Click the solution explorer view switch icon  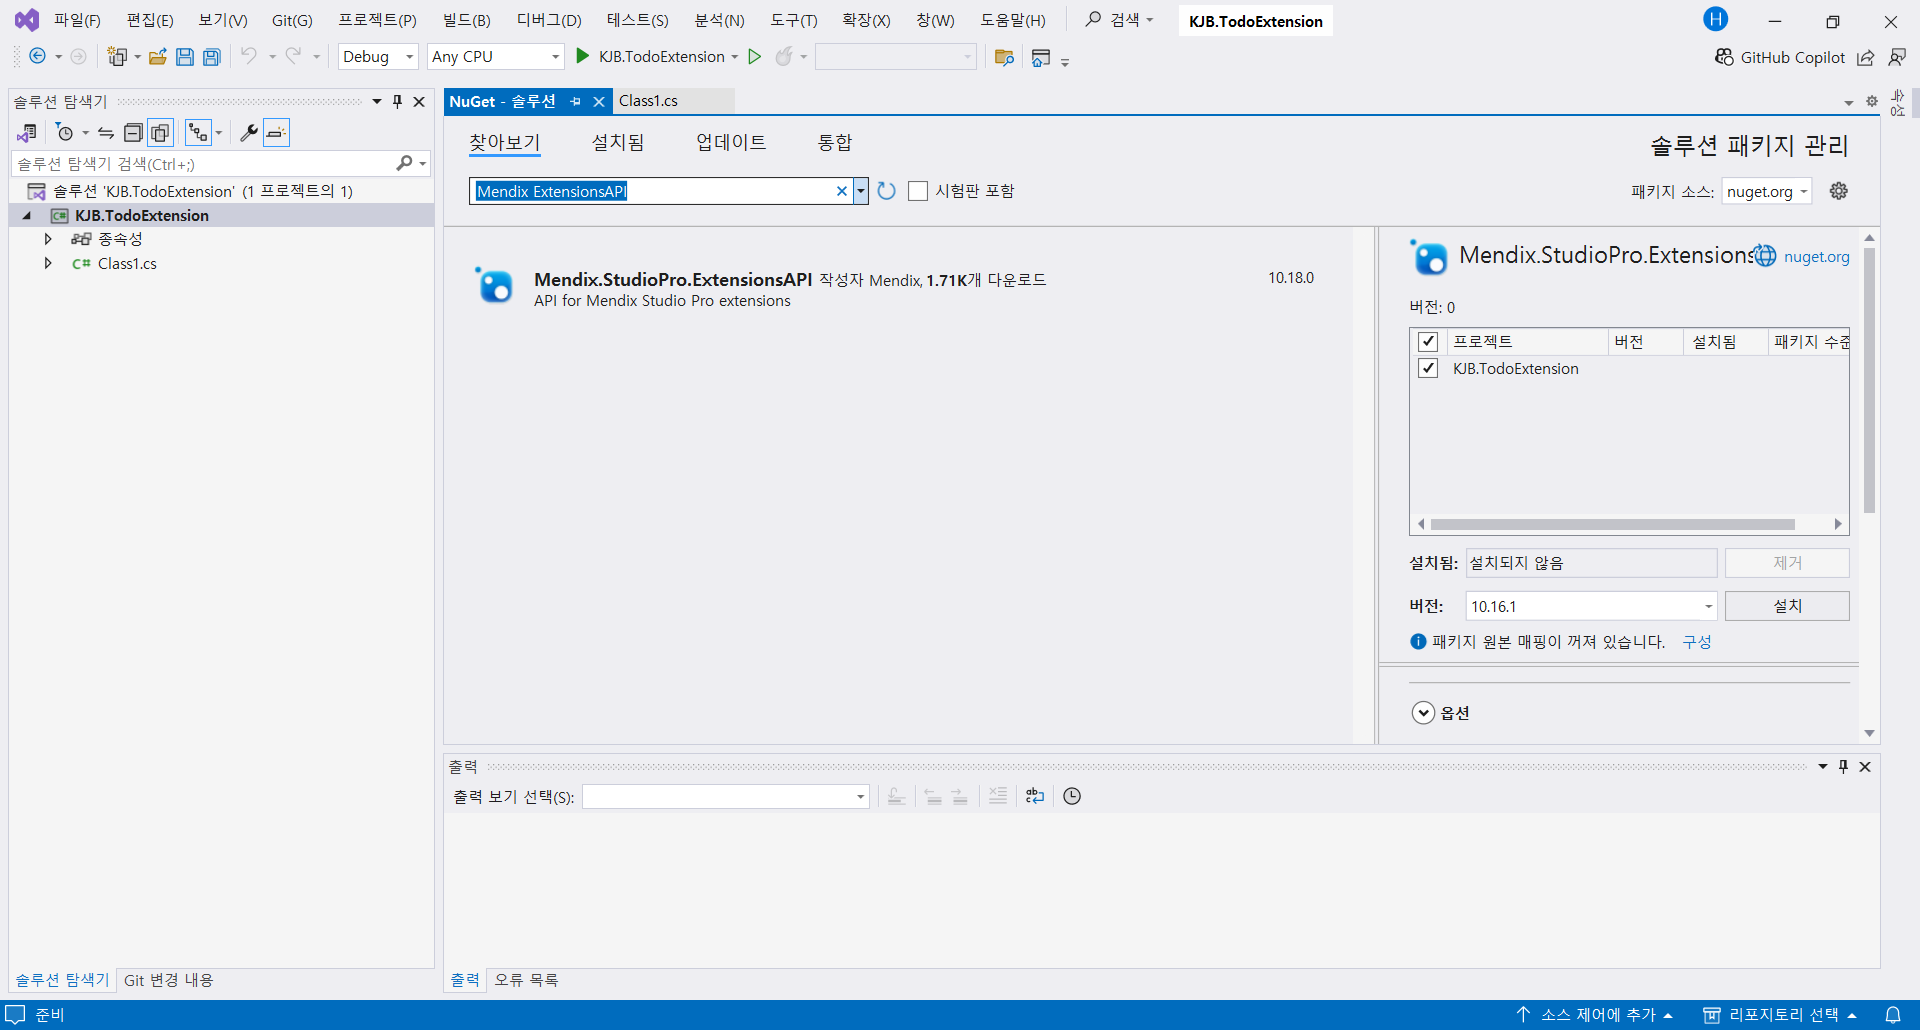[27, 132]
